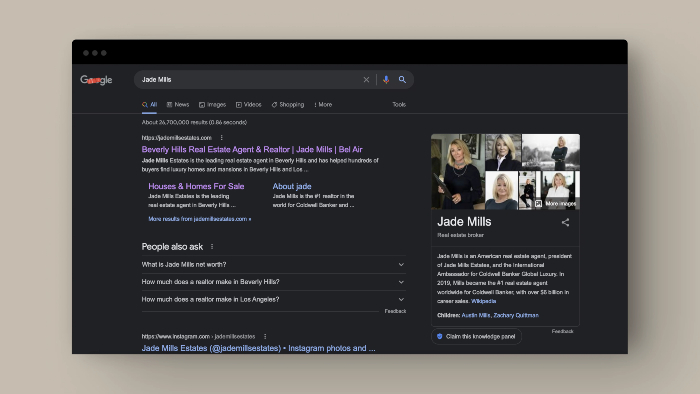Switch to the Images tab
The image size is (700, 394).
(212, 104)
